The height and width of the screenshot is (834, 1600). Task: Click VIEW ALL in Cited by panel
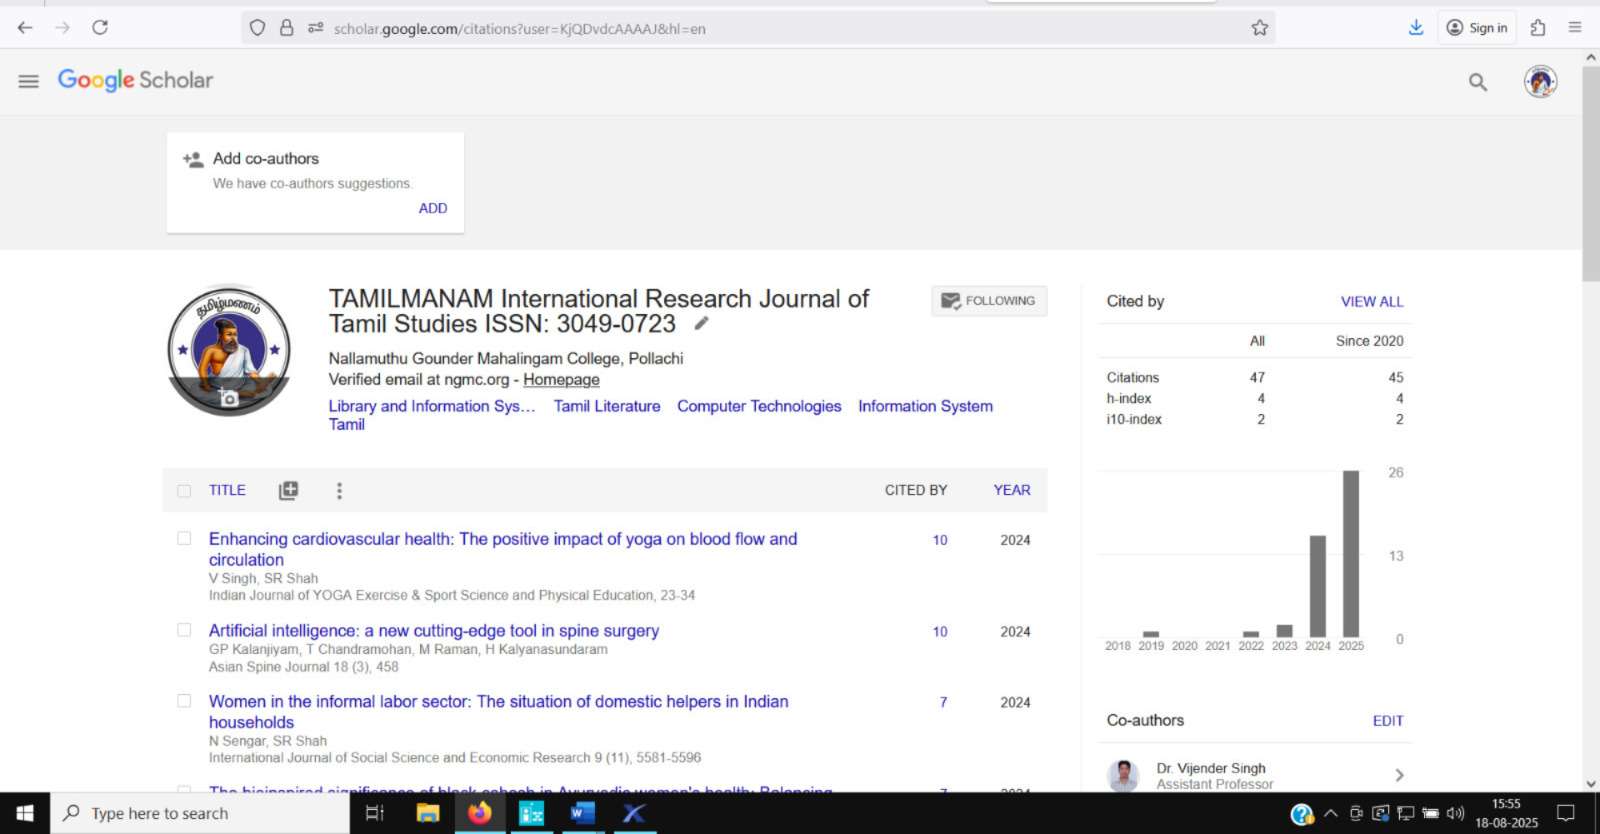click(x=1372, y=301)
